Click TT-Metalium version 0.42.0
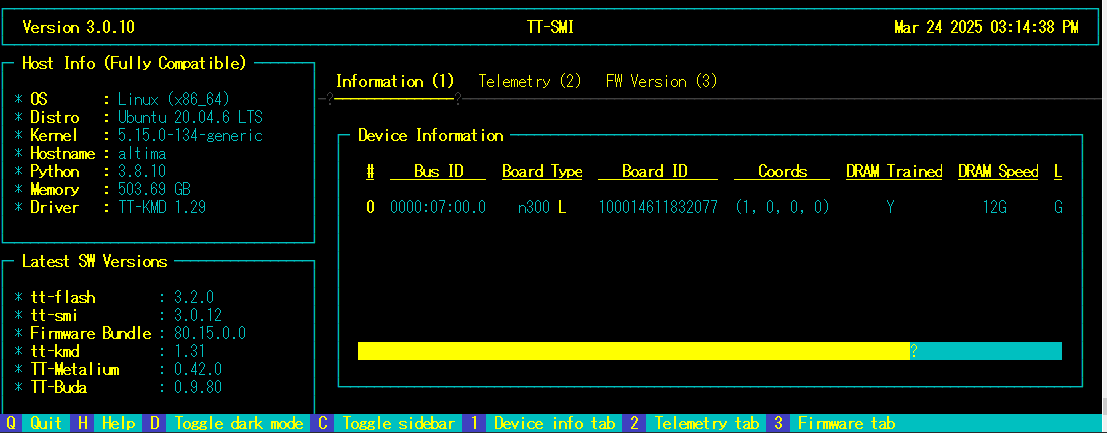This screenshot has height=433, width=1107. click(198, 369)
